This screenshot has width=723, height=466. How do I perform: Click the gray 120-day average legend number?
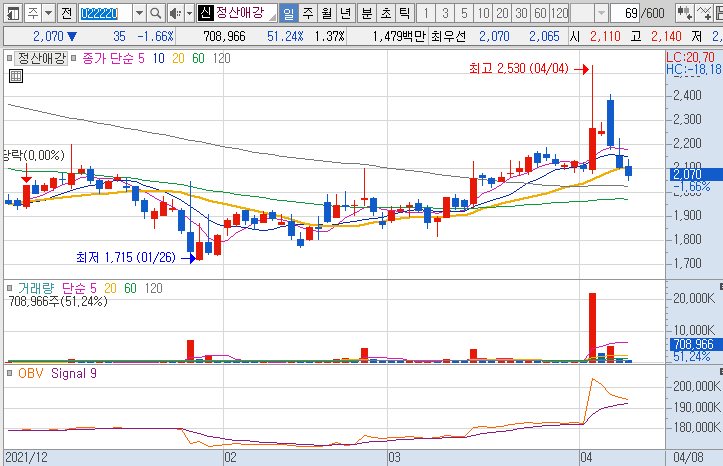[x=221, y=59]
